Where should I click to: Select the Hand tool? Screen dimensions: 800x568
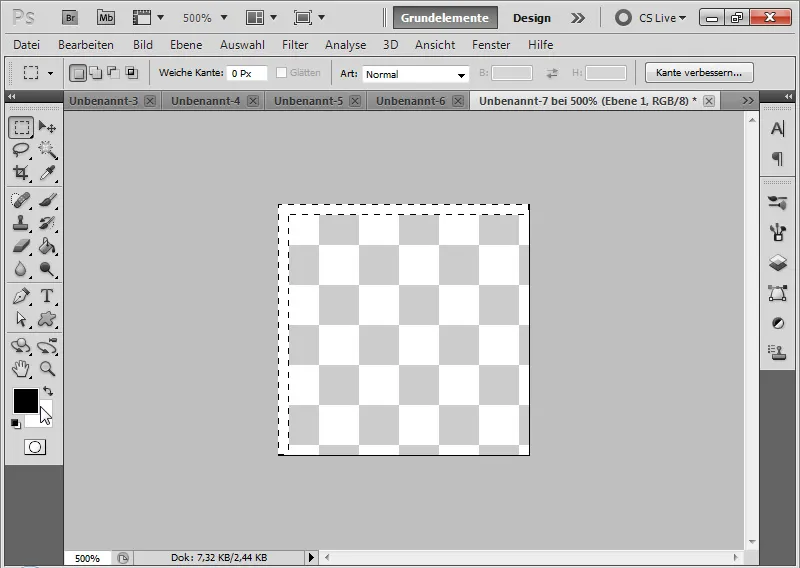pos(21,368)
